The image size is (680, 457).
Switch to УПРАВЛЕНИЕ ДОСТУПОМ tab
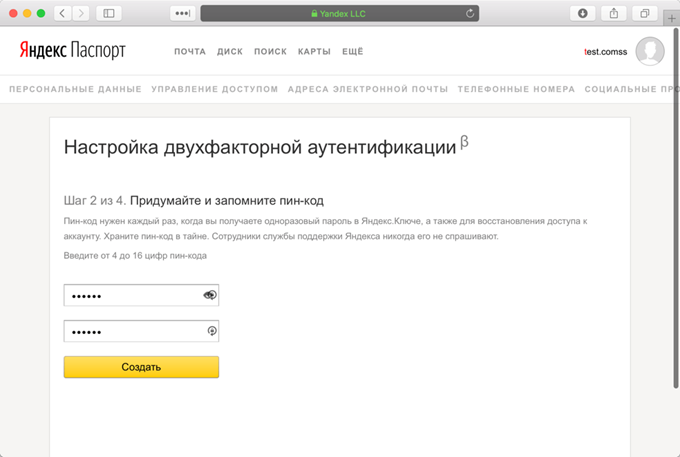tap(215, 89)
